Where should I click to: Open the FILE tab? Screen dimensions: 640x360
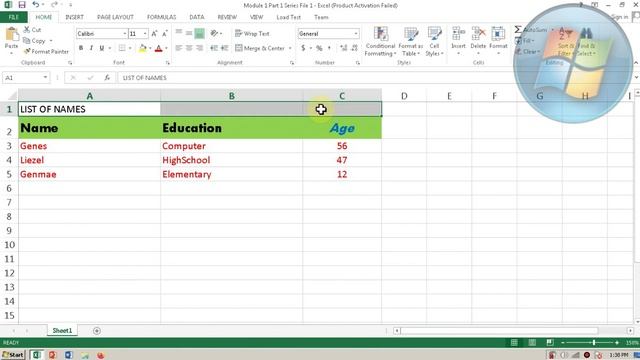(x=13, y=17)
